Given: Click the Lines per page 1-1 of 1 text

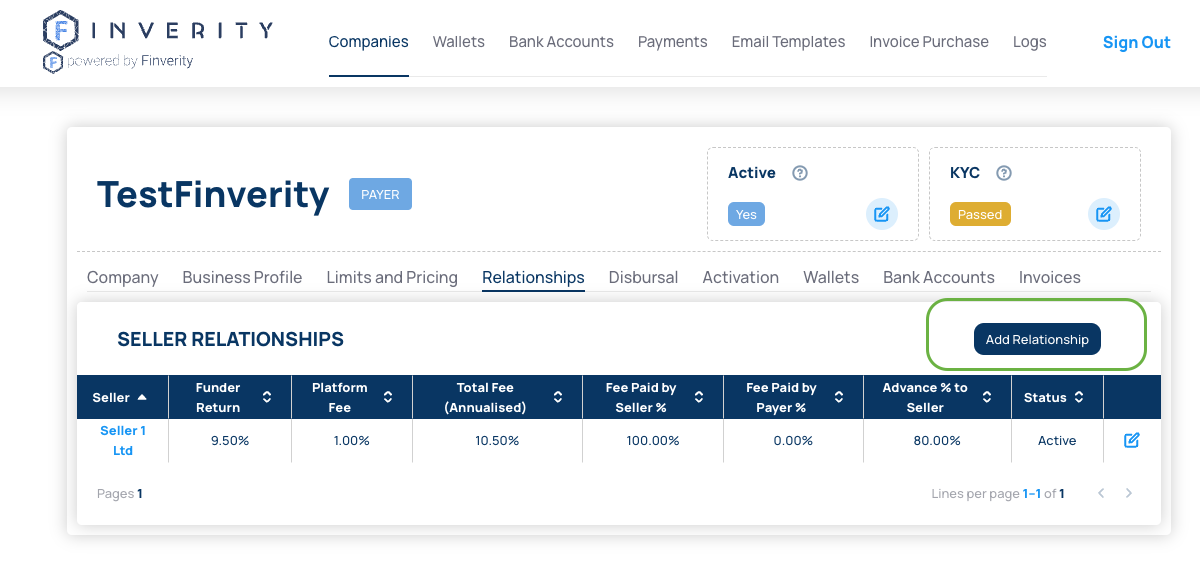Looking at the screenshot, I should [997, 493].
